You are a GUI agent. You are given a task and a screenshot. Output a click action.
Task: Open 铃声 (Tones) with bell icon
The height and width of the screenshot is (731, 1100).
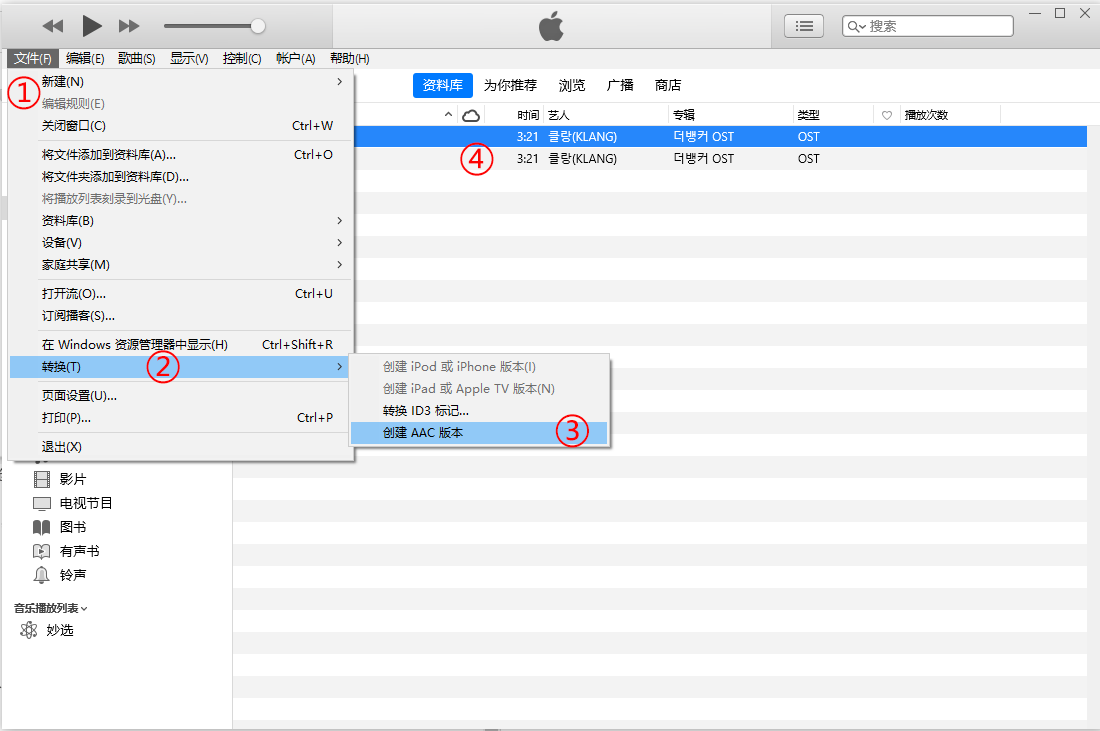42,575
